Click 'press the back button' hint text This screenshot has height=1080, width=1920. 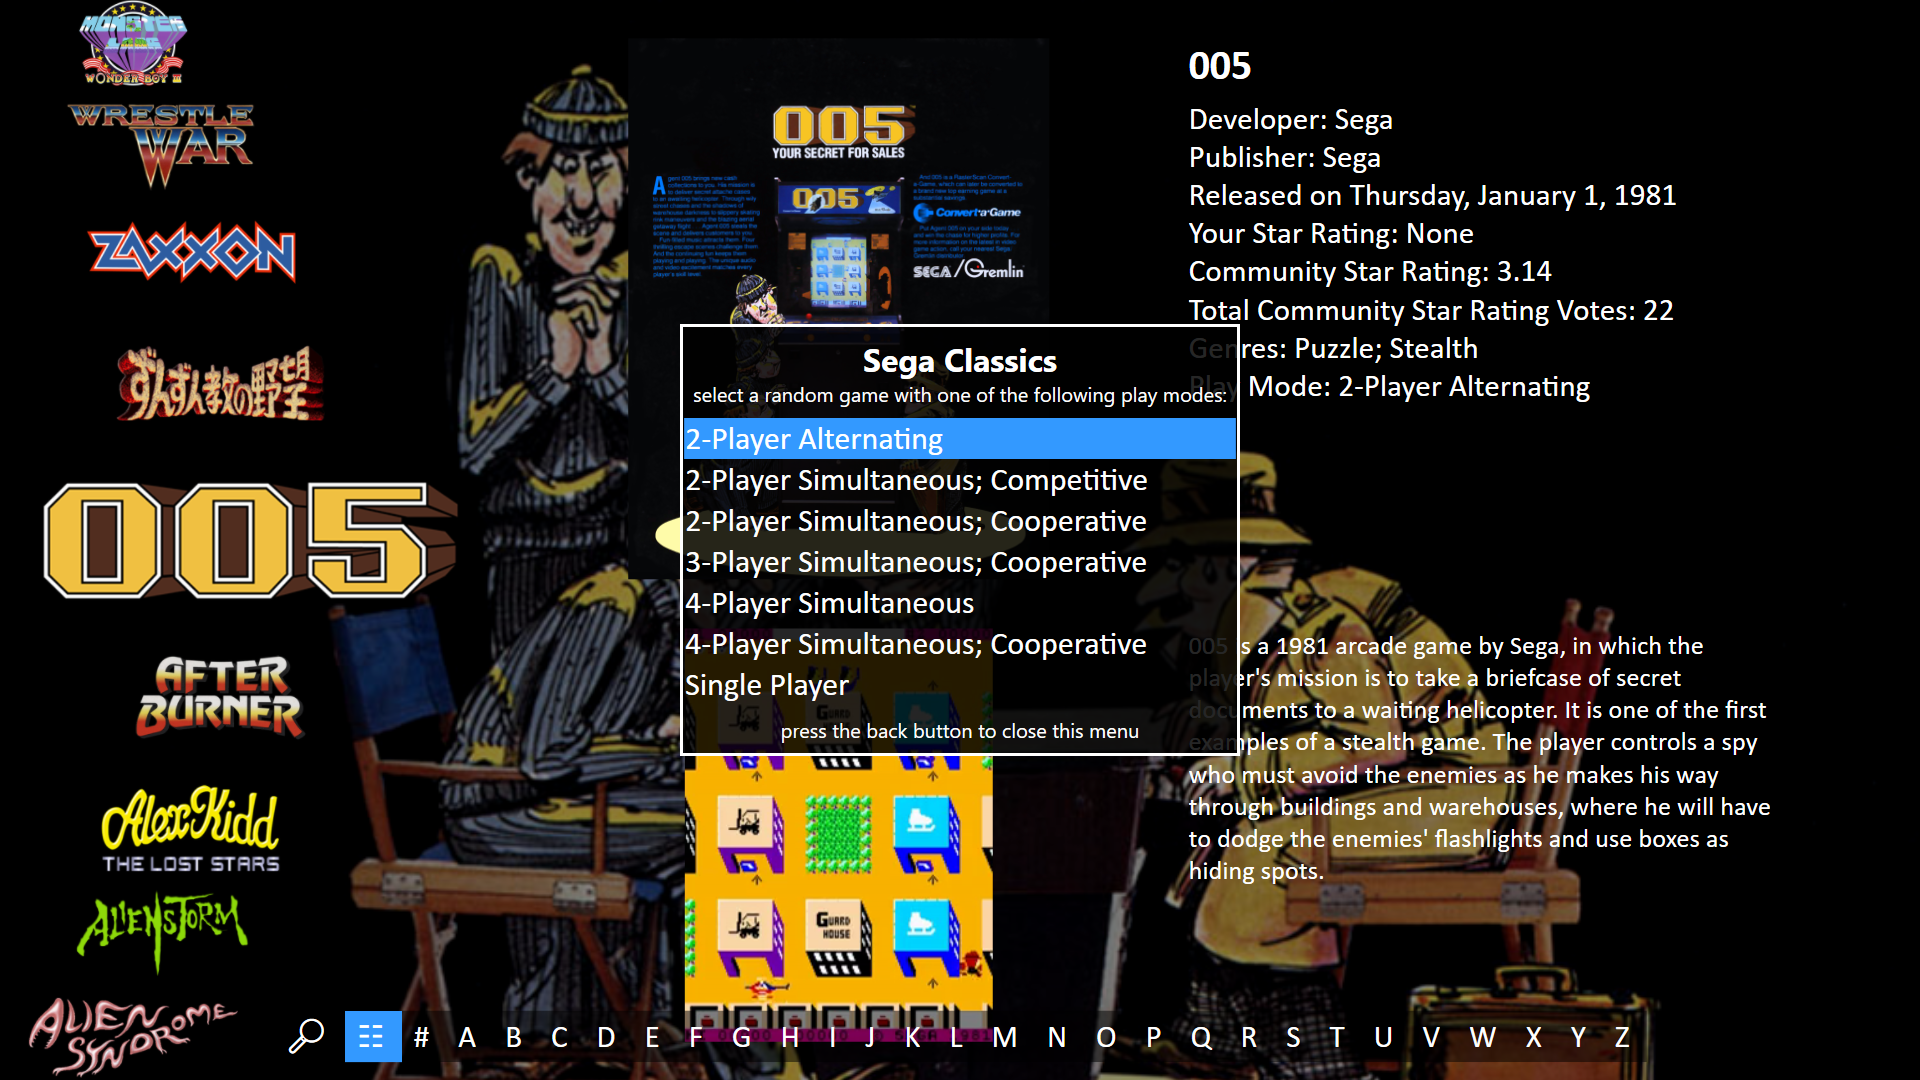coord(960,731)
